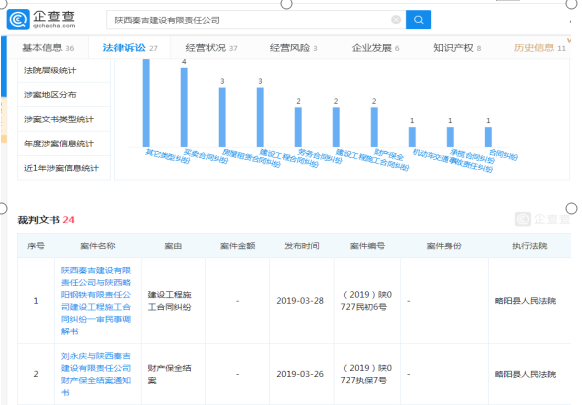Image resolution: width=582 pixels, height=405 pixels.
Task: Click the 案件金额 column header
Action: click(x=238, y=246)
